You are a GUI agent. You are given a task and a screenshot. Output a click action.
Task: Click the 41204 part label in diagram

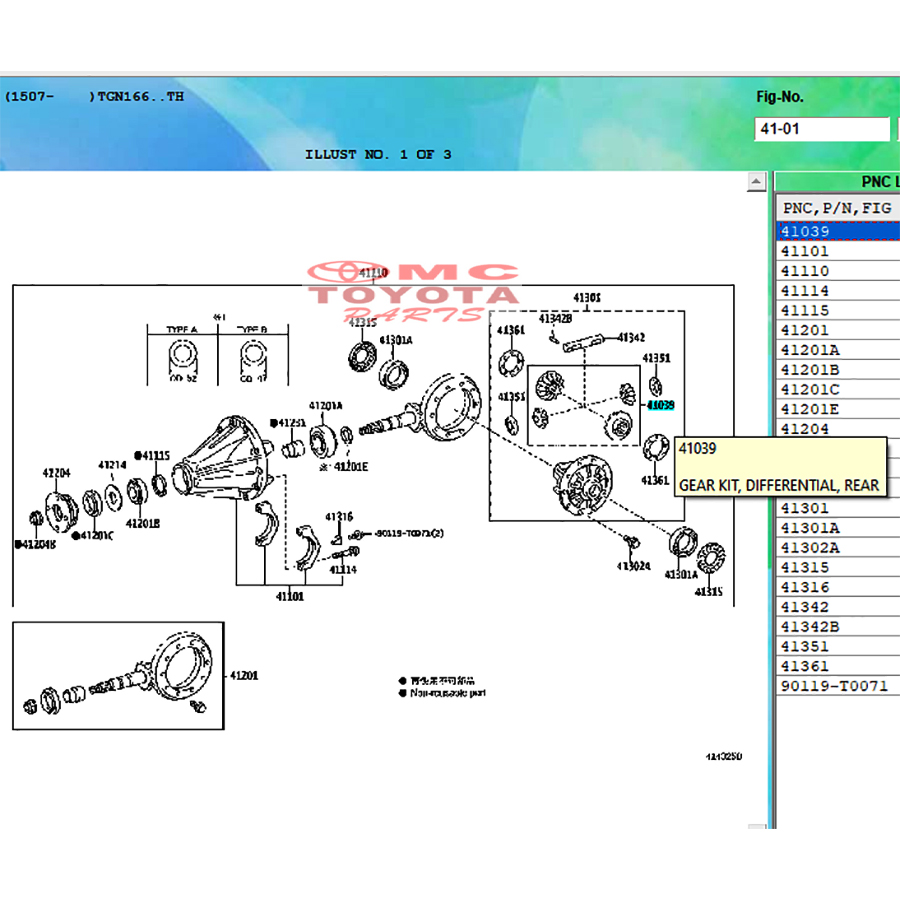56,472
